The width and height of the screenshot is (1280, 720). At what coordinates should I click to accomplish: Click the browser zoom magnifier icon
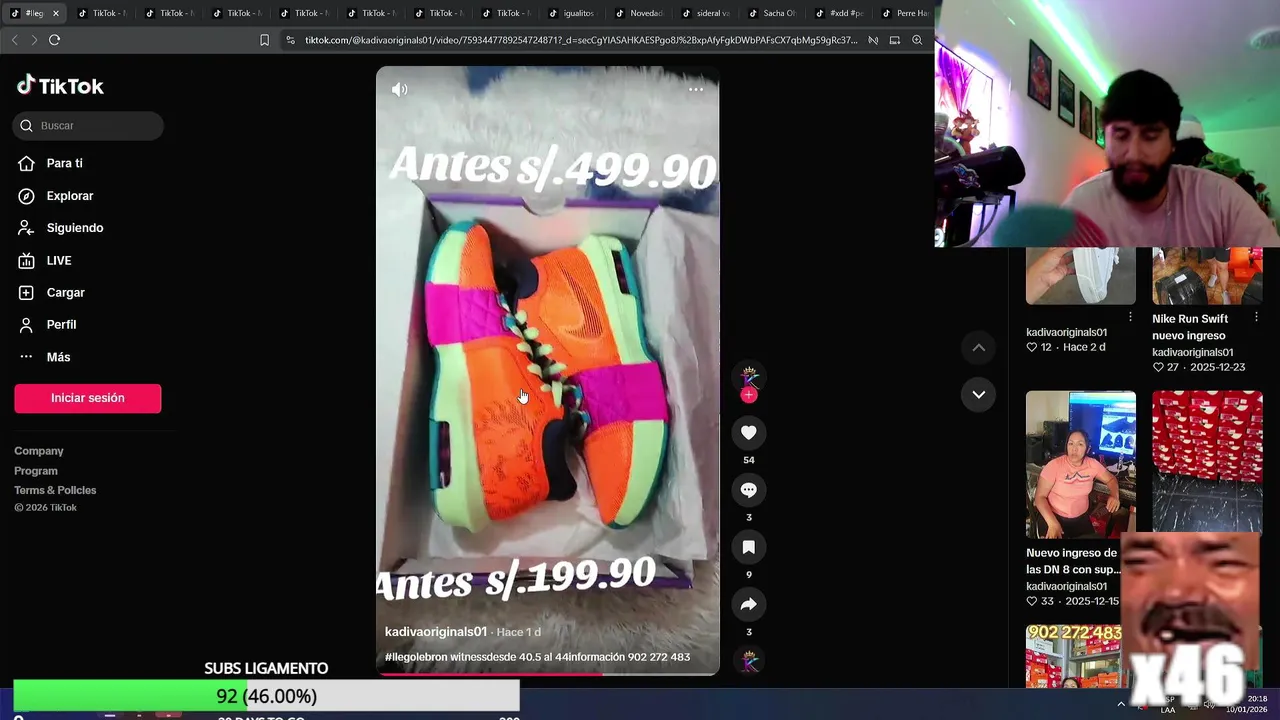(917, 40)
